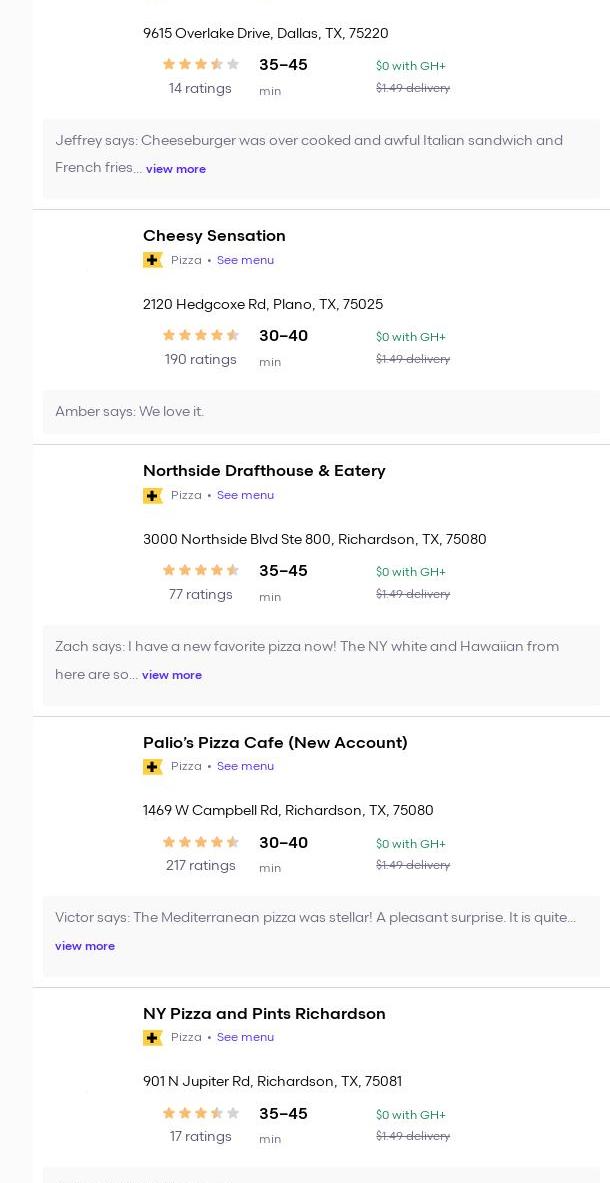Image resolution: width=610 pixels, height=1183 pixels.
Task: Click the 190 ratings count for Cheesy Sensation
Action: click(x=200, y=360)
